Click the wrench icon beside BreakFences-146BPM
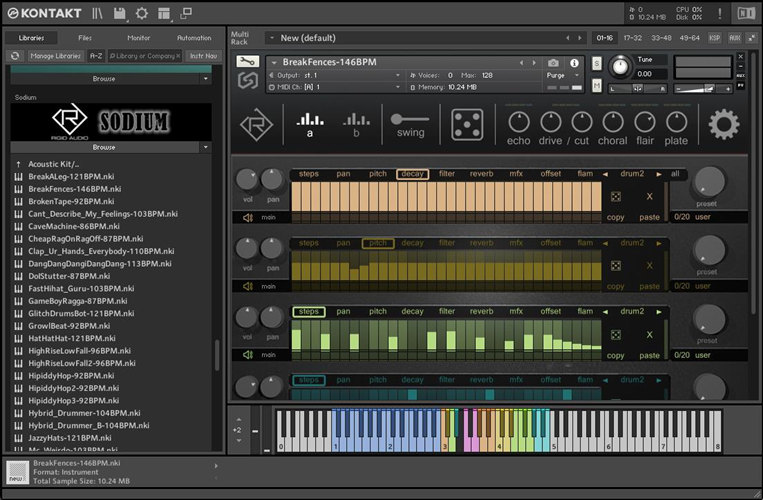Viewport: 763px width, 500px height. [x=246, y=62]
